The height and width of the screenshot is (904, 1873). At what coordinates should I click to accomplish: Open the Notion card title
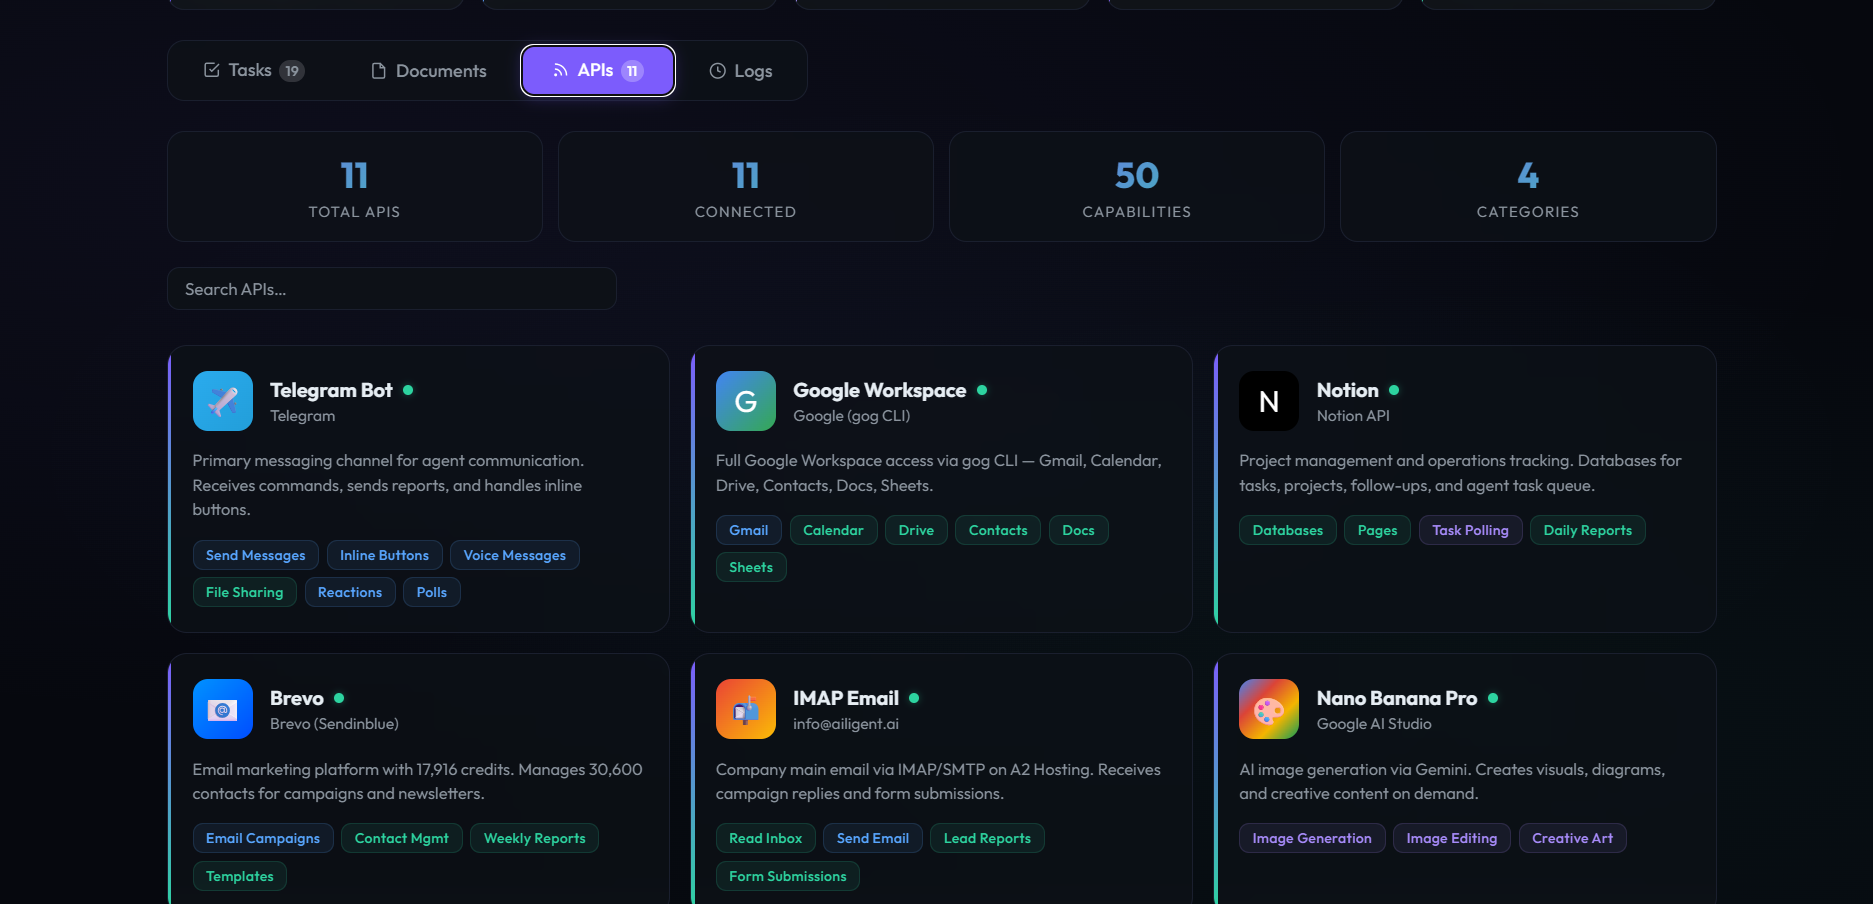(x=1348, y=390)
